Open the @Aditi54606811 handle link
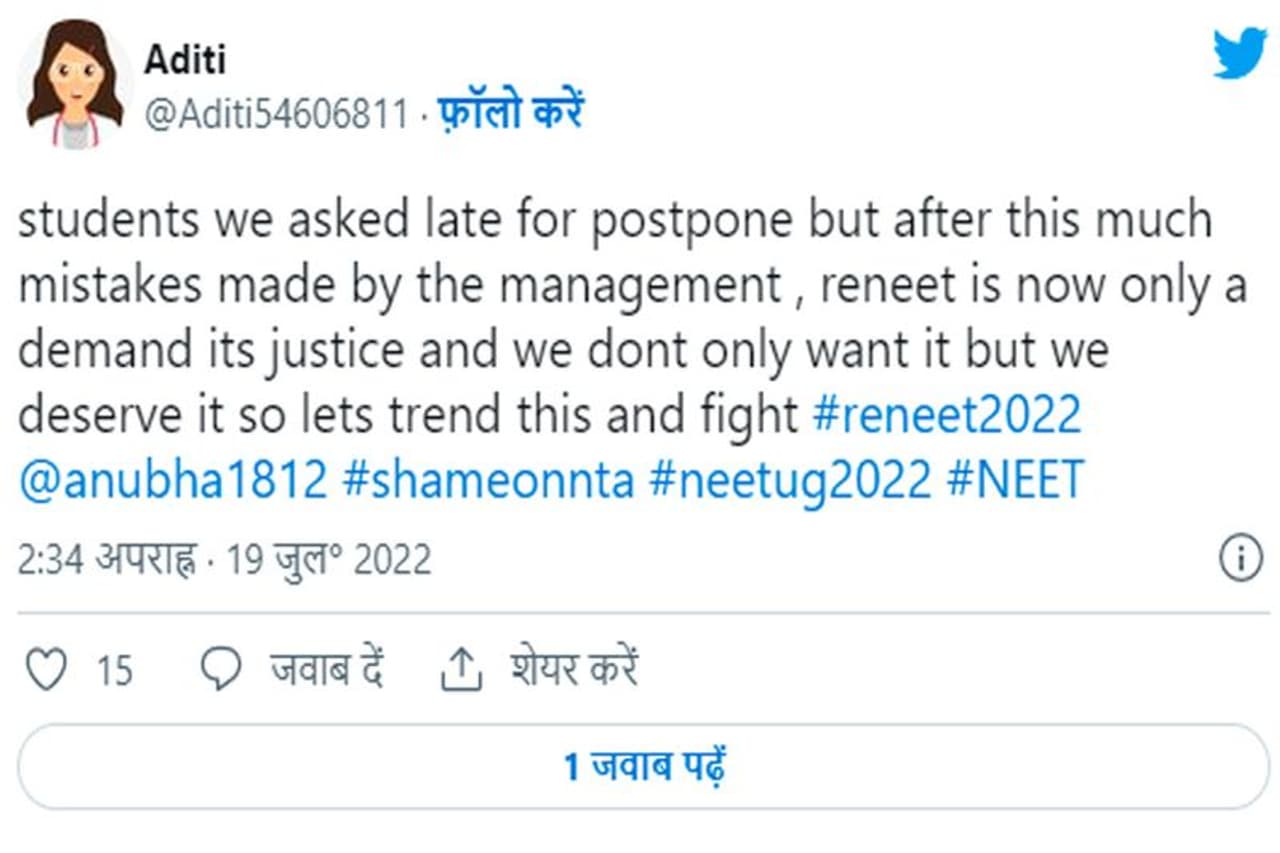 pos(276,115)
